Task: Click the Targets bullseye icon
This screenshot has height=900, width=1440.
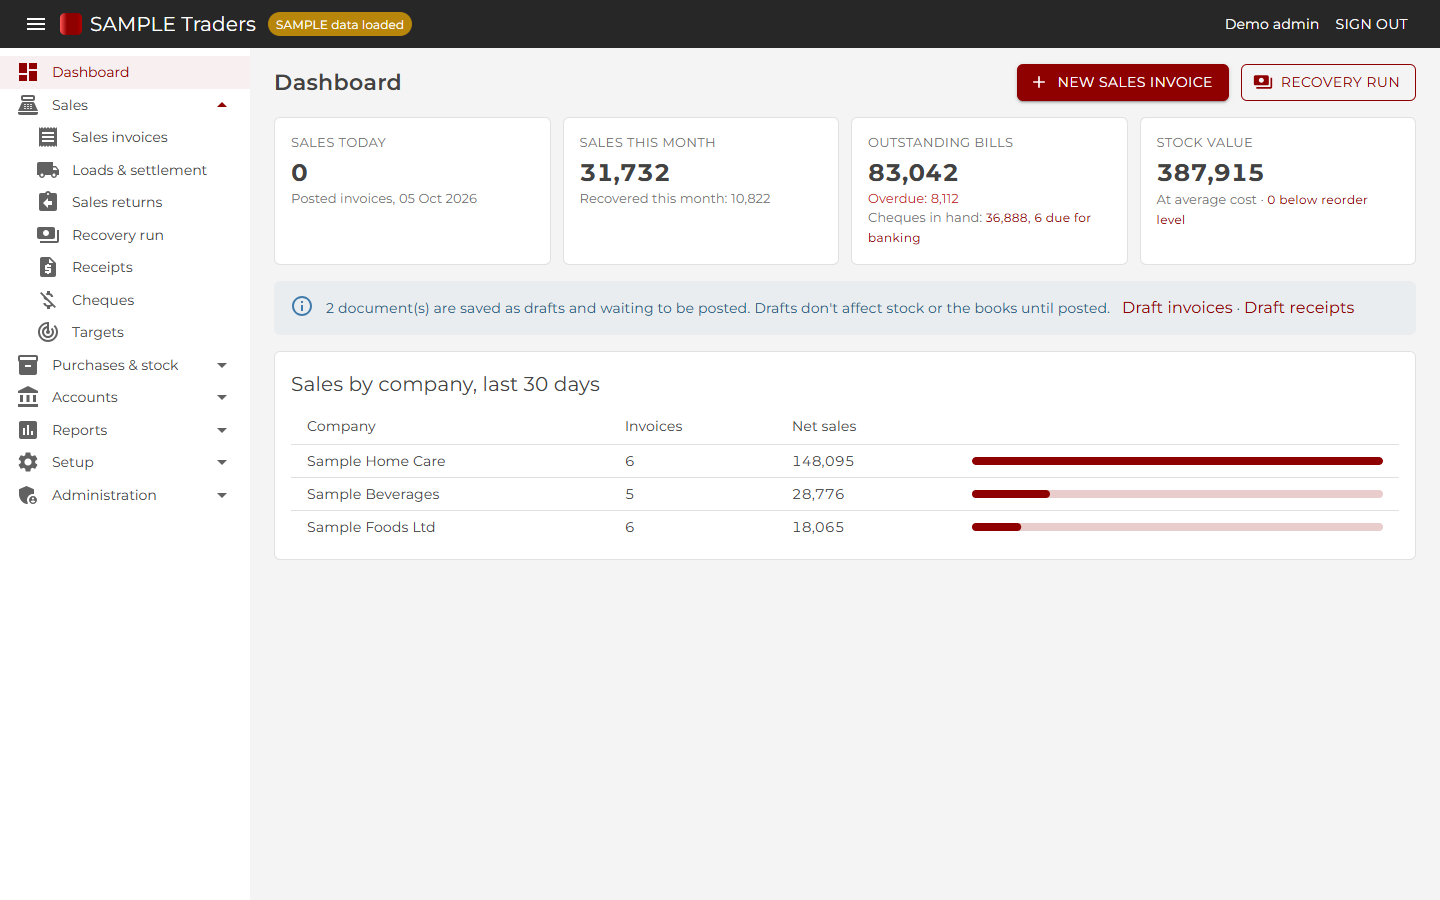Action: (48, 332)
